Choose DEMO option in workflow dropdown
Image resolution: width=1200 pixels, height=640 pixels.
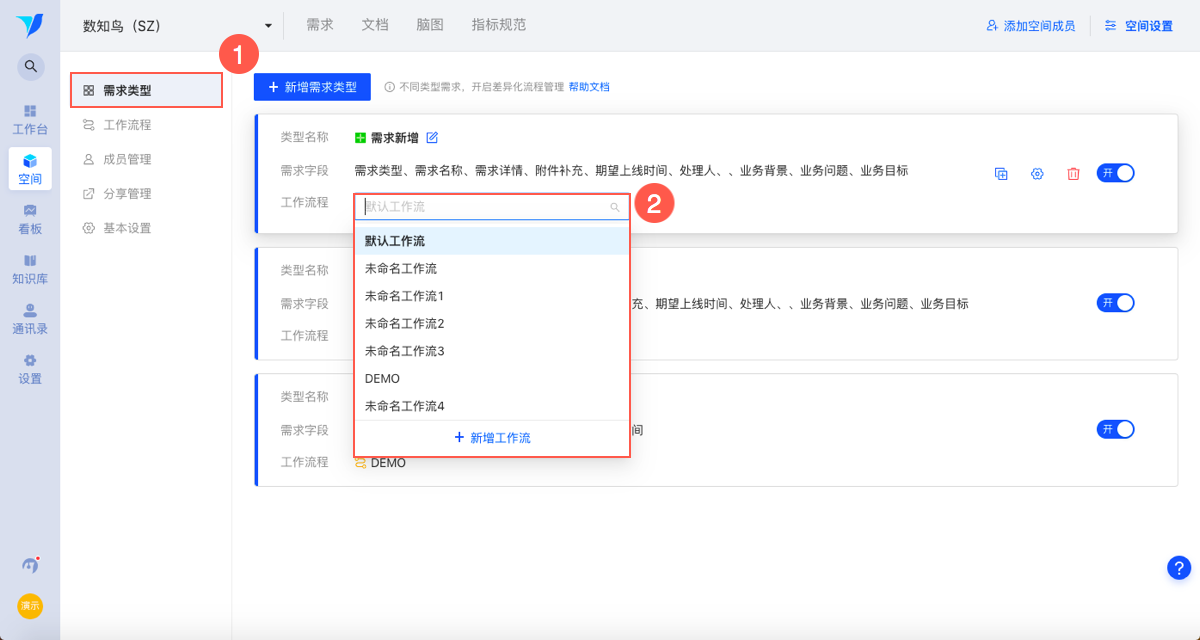click(x=383, y=379)
